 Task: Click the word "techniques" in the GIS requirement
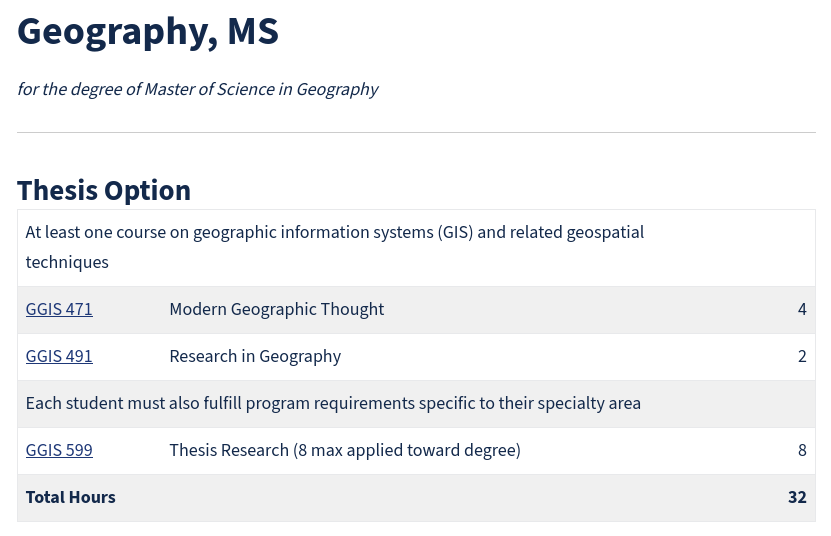tap(67, 263)
